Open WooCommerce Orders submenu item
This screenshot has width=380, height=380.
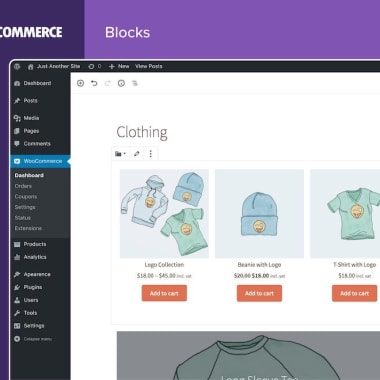[x=23, y=186]
